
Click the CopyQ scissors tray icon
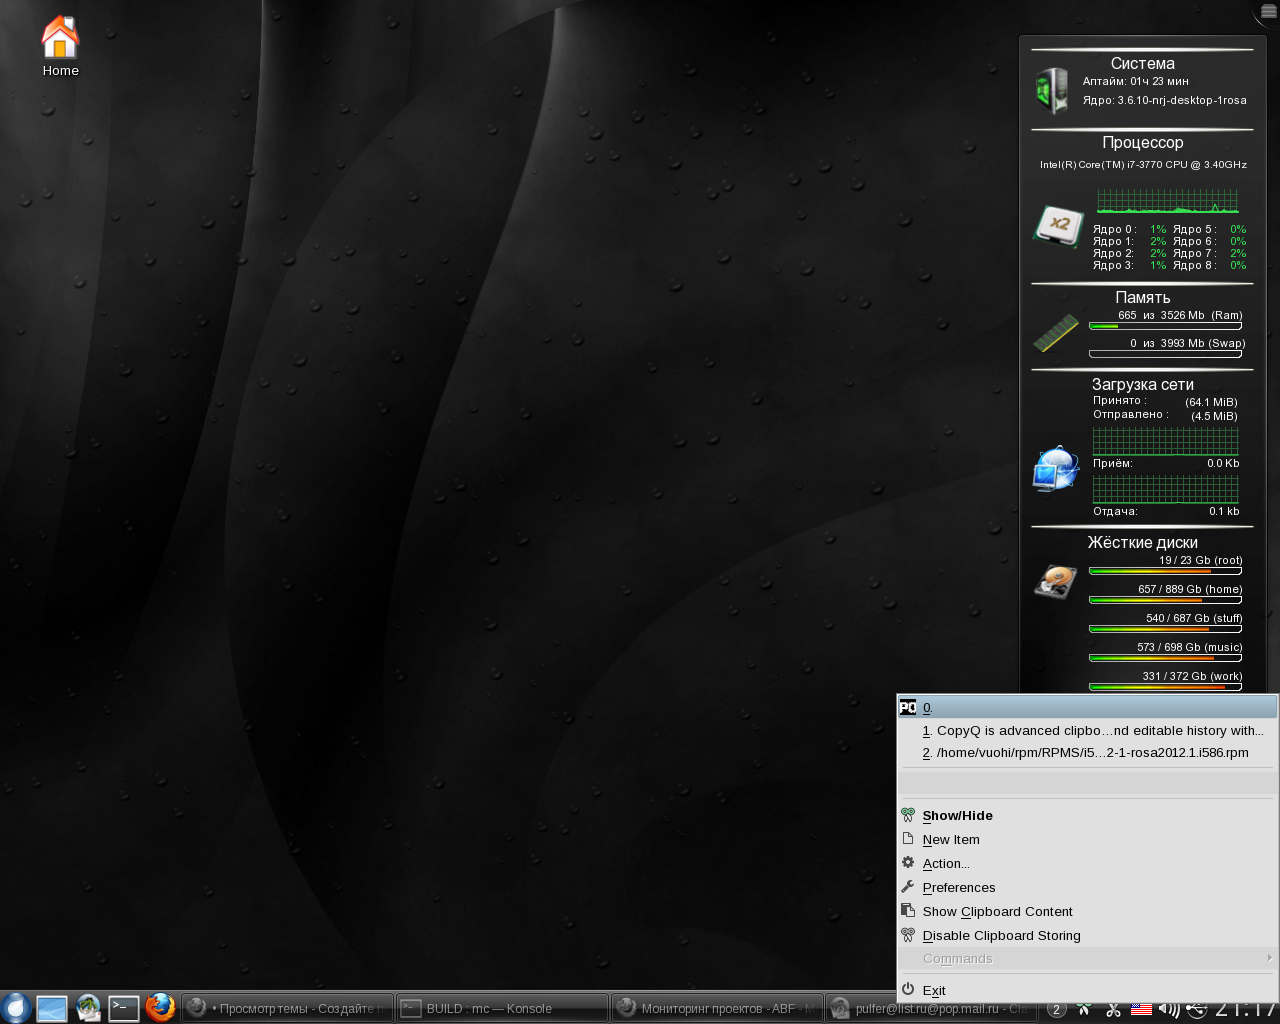1113,1009
